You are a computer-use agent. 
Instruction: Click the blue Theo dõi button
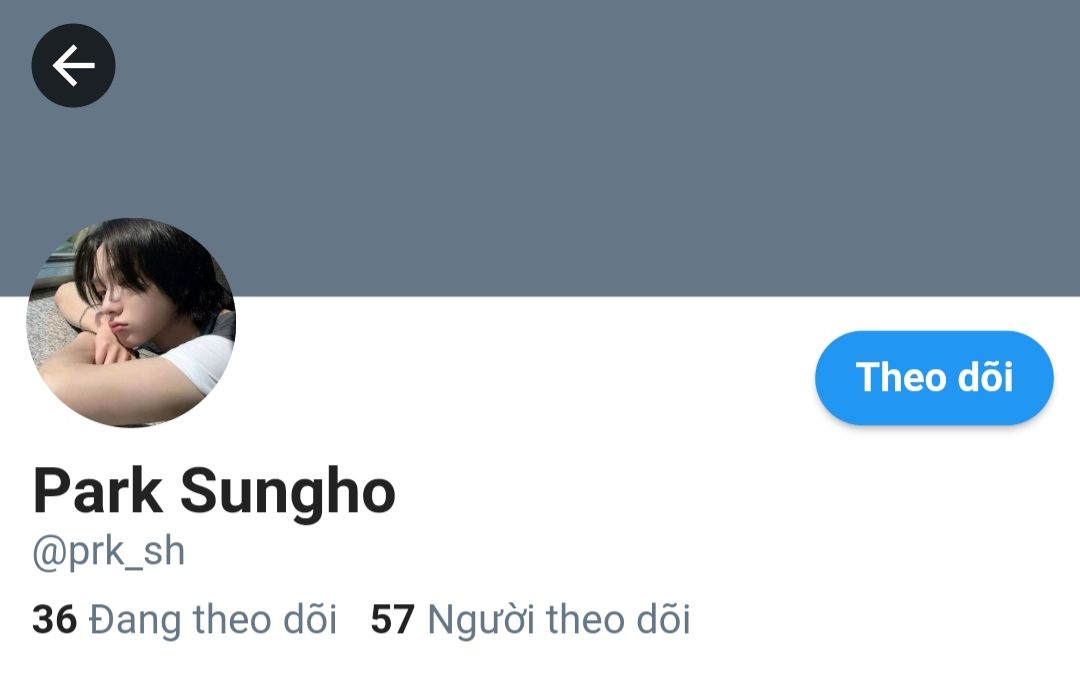click(x=934, y=377)
